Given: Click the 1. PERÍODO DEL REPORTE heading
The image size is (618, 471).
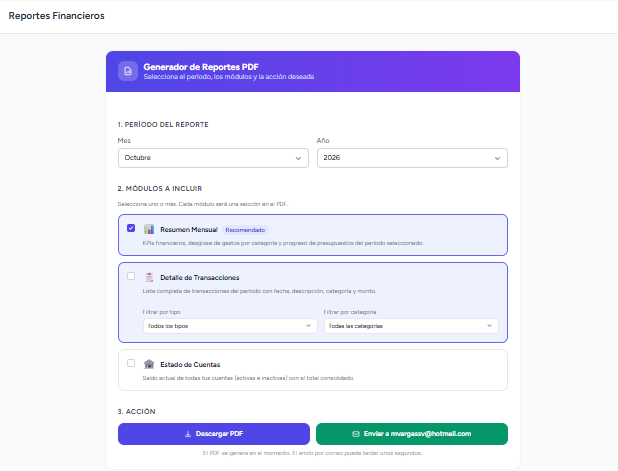Looking at the screenshot, I should click(x=163, y=125).
